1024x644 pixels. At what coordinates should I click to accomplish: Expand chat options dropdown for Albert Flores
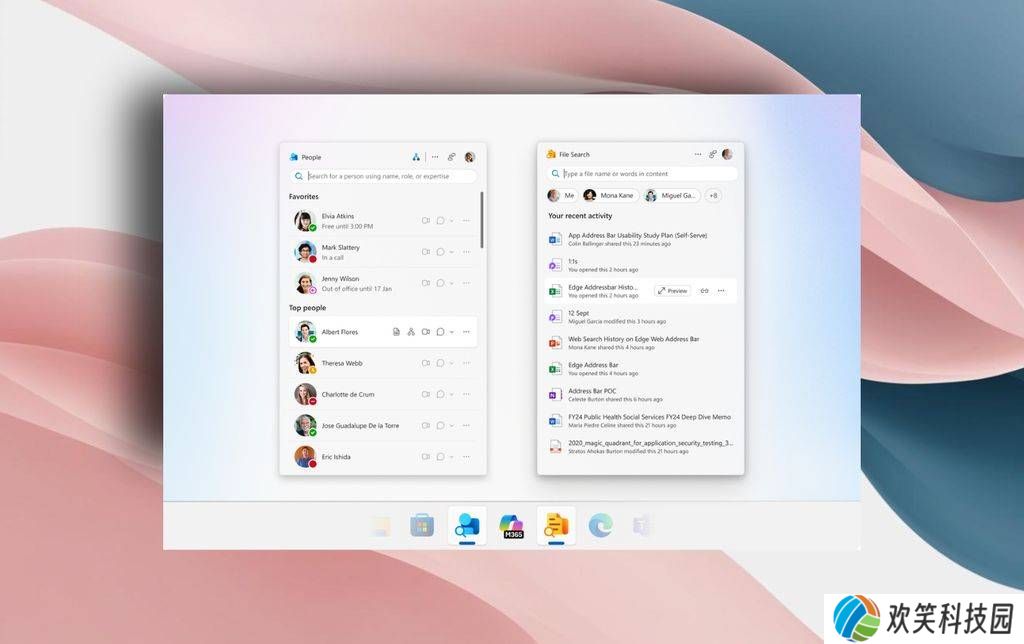point(451,332)
